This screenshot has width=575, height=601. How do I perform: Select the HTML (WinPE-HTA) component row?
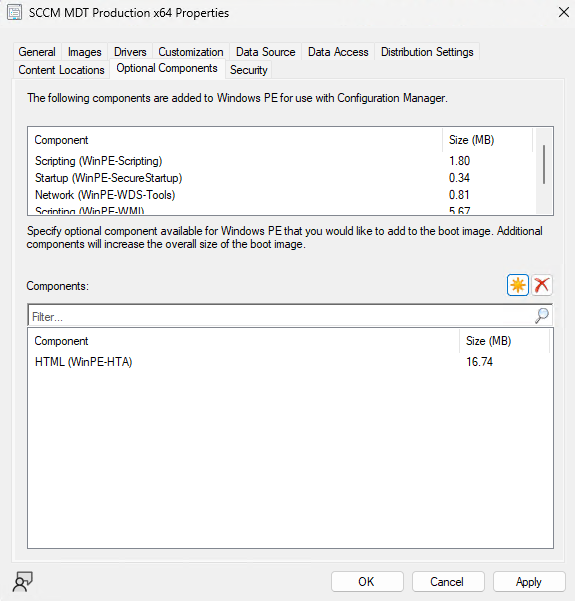point(290,362)
